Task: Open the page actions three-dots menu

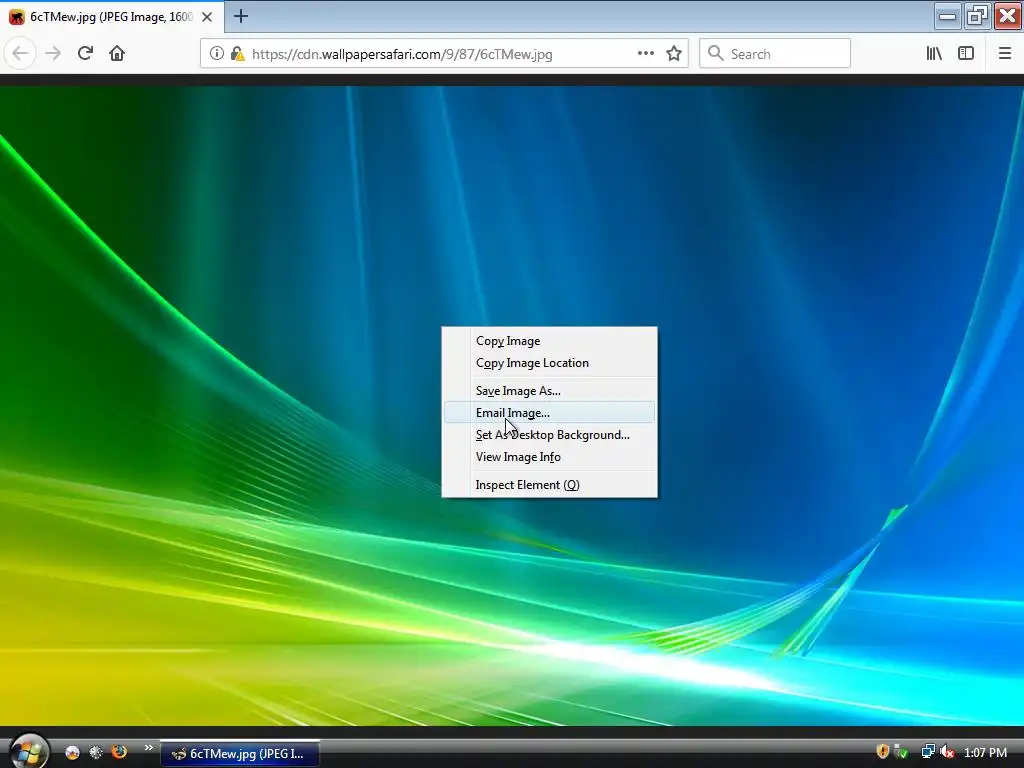Action: (x=645, y=54)
